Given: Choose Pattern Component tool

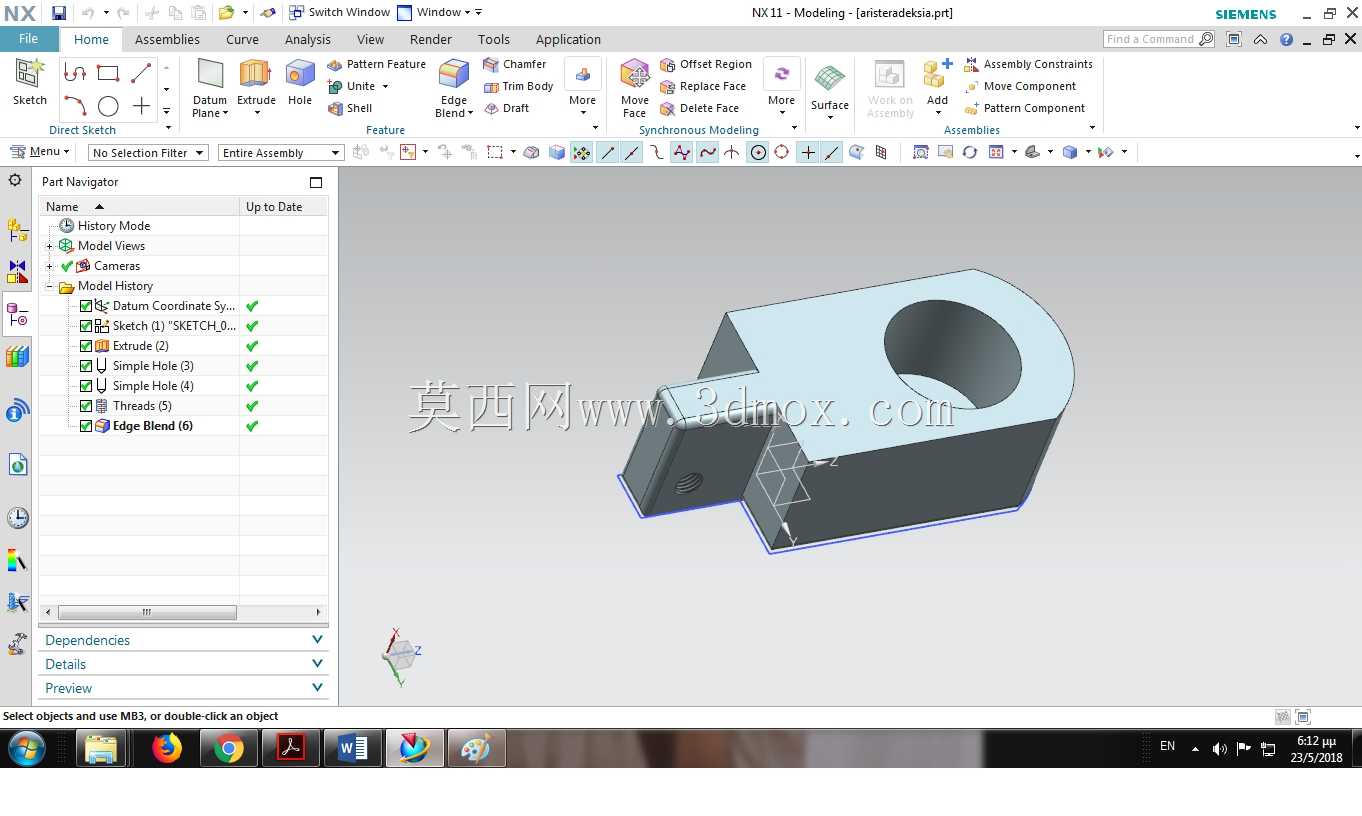Looking at the screenshot, I should coord(1024,108).
